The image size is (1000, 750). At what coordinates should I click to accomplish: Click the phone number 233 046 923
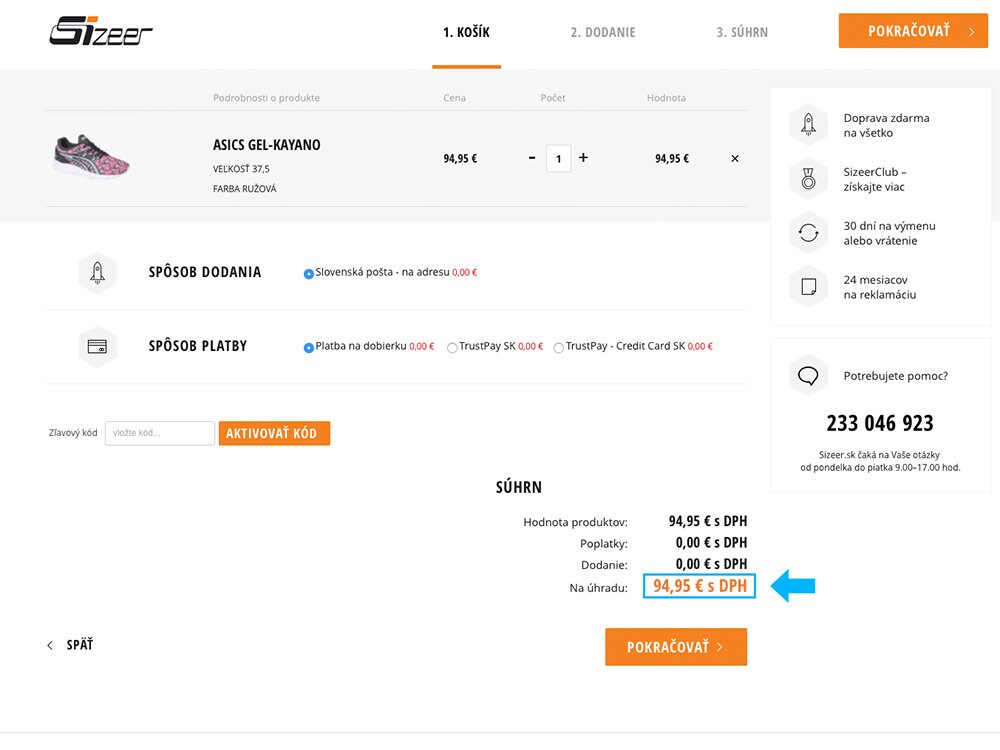879,423
